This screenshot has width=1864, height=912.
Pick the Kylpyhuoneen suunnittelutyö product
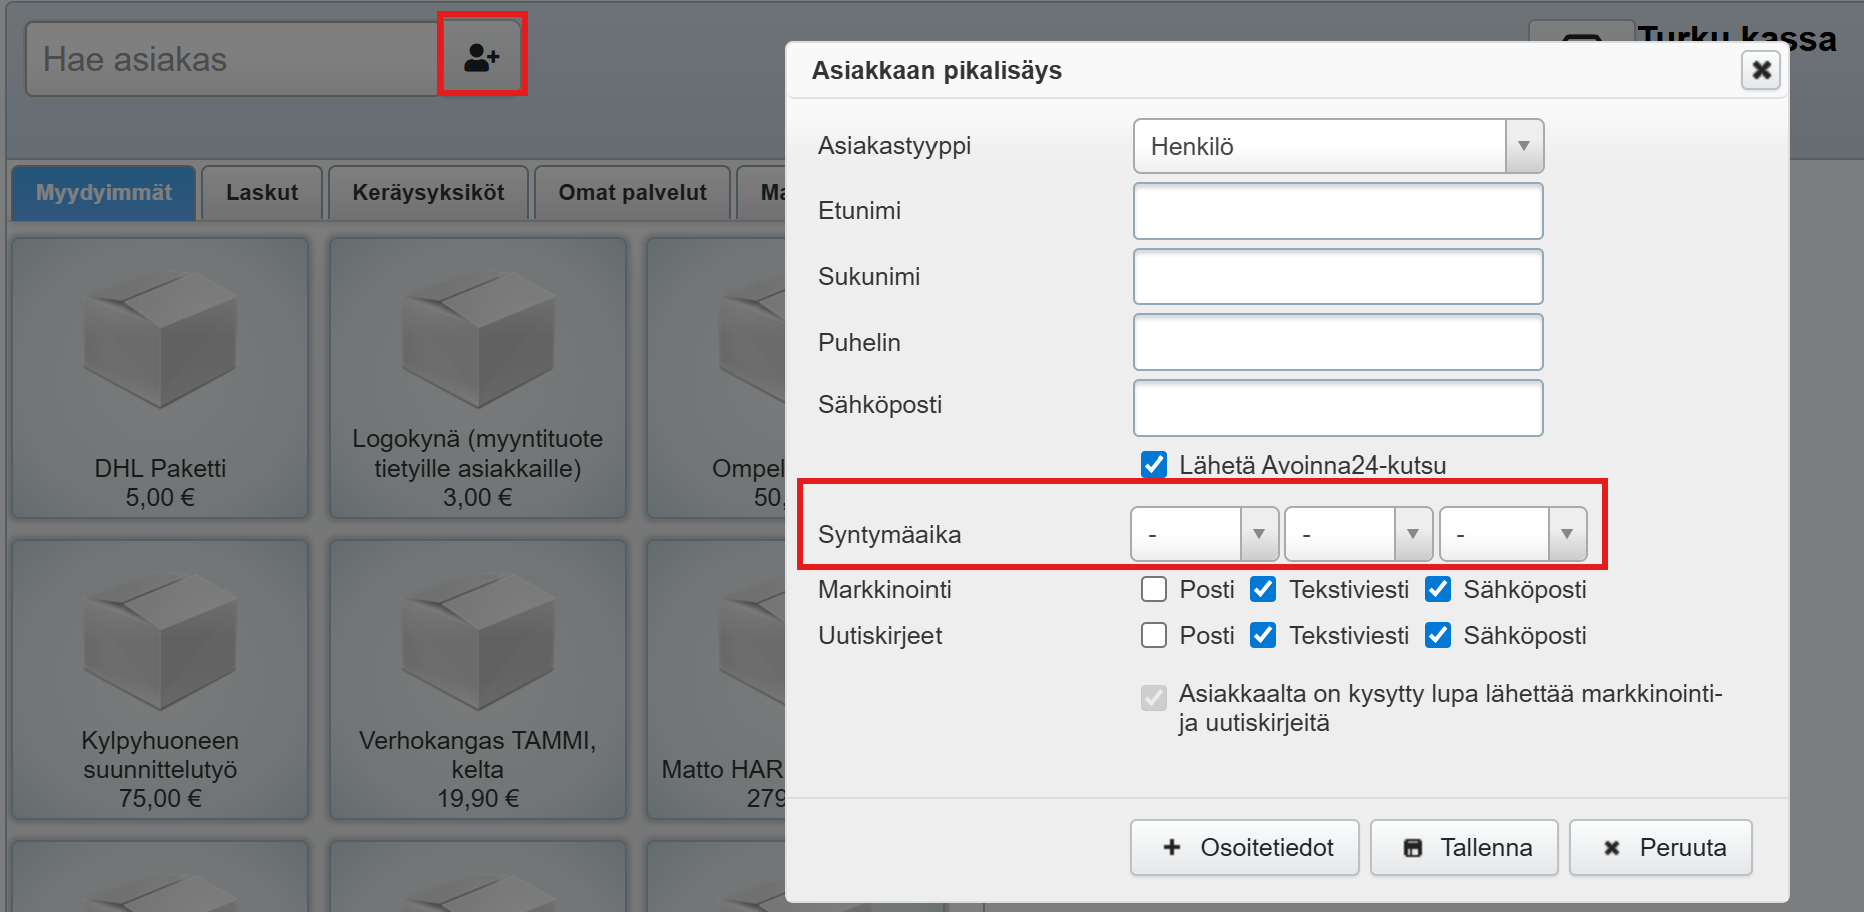coord(160,680)
